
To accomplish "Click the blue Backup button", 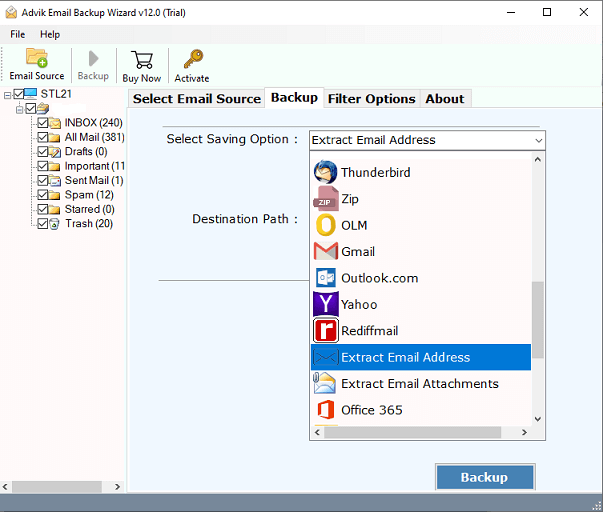I will [x=485, y=477].
